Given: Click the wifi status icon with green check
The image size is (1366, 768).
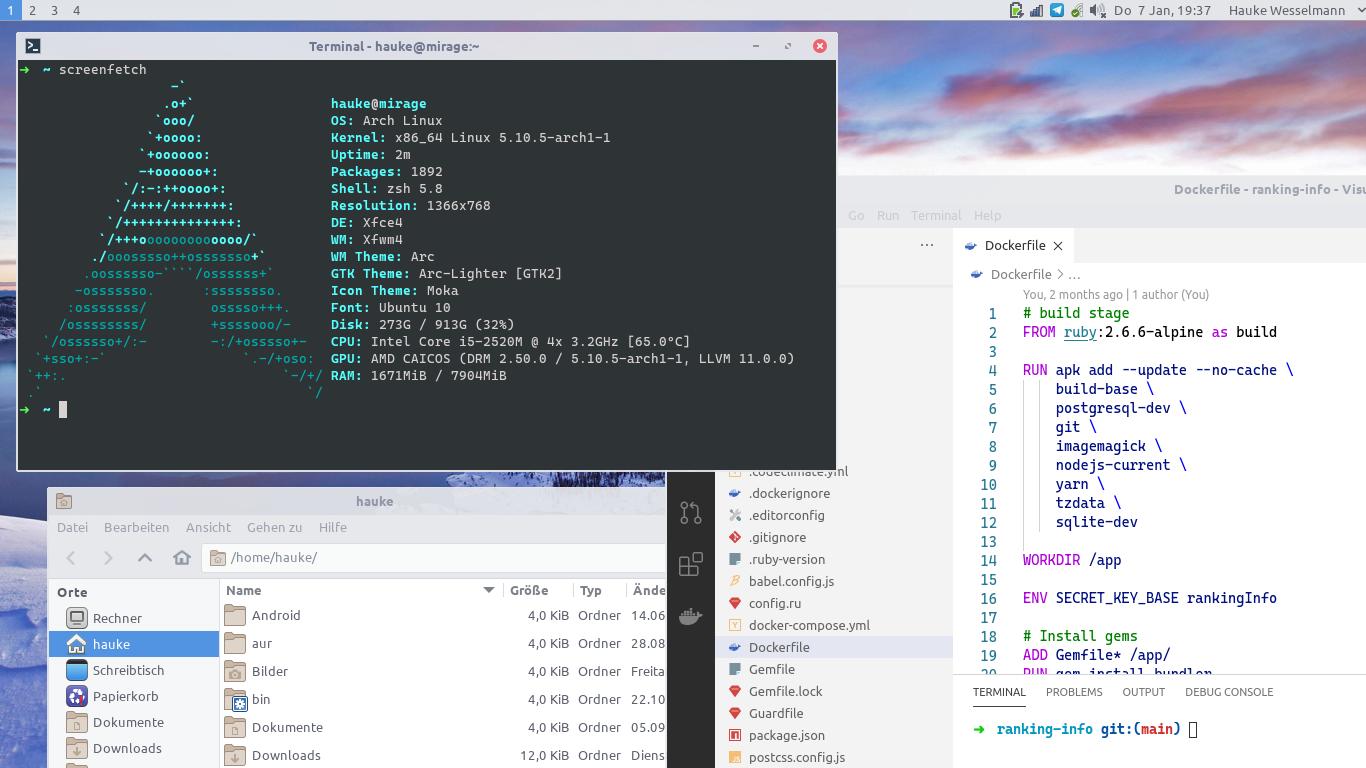Looking at the screenshot, I should click(x=1077, y=10).
